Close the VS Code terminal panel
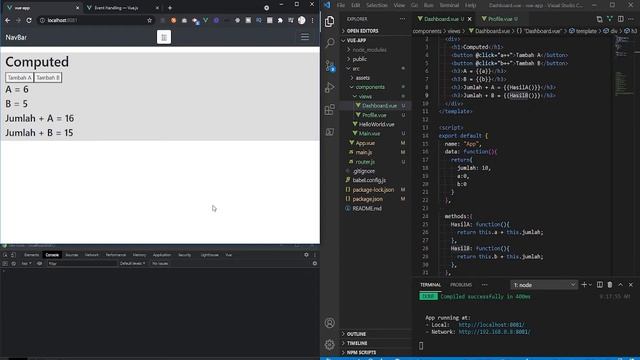 [x=631, y=284]
